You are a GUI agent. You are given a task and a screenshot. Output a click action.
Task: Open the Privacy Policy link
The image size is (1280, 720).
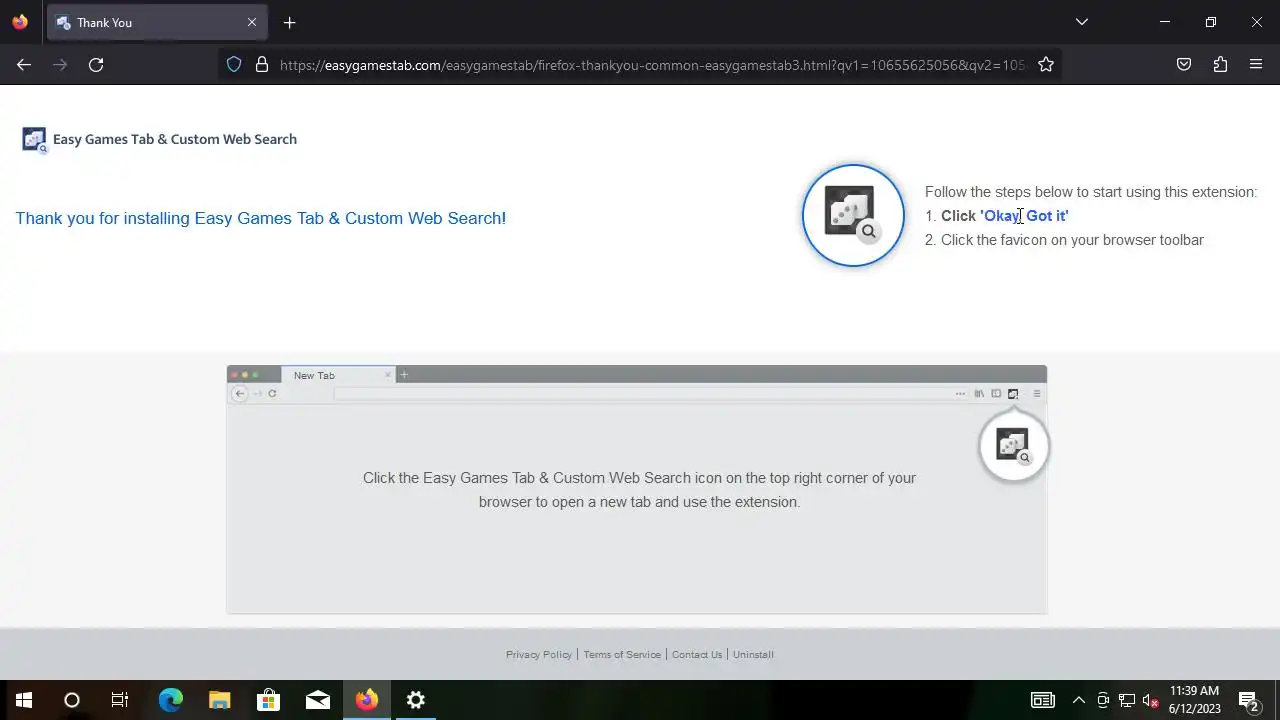click(539, 655)
